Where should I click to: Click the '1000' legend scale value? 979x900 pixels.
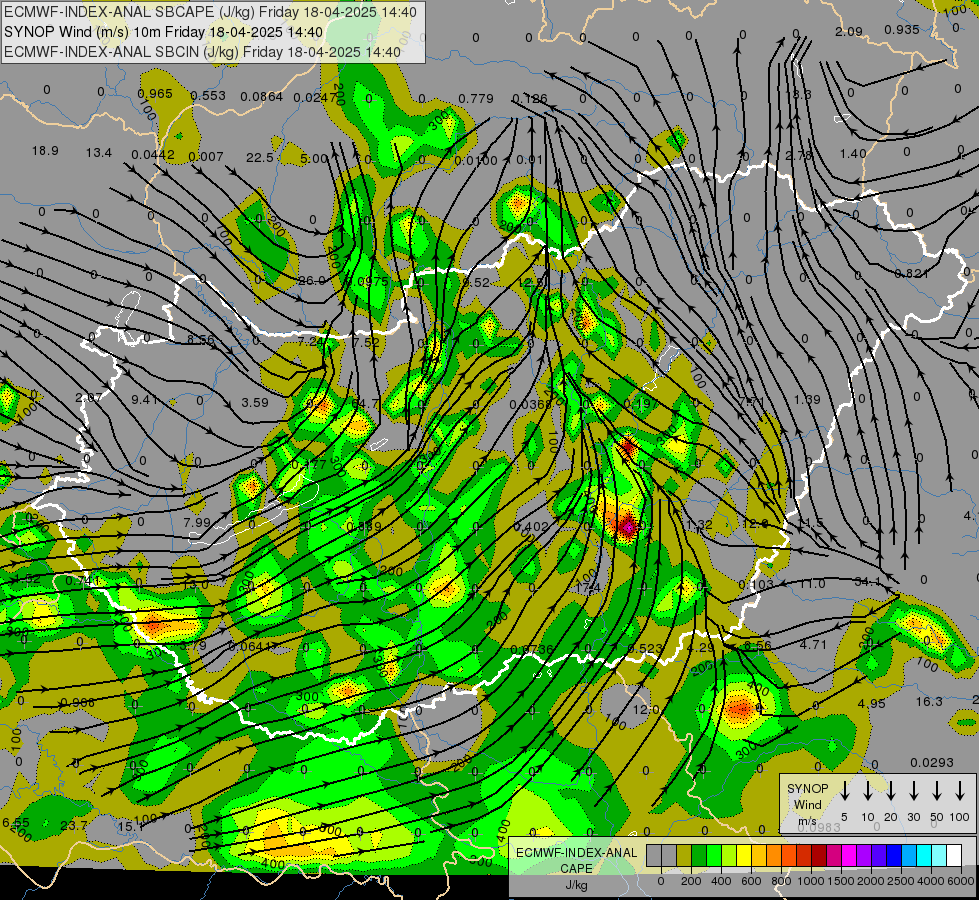811,881
